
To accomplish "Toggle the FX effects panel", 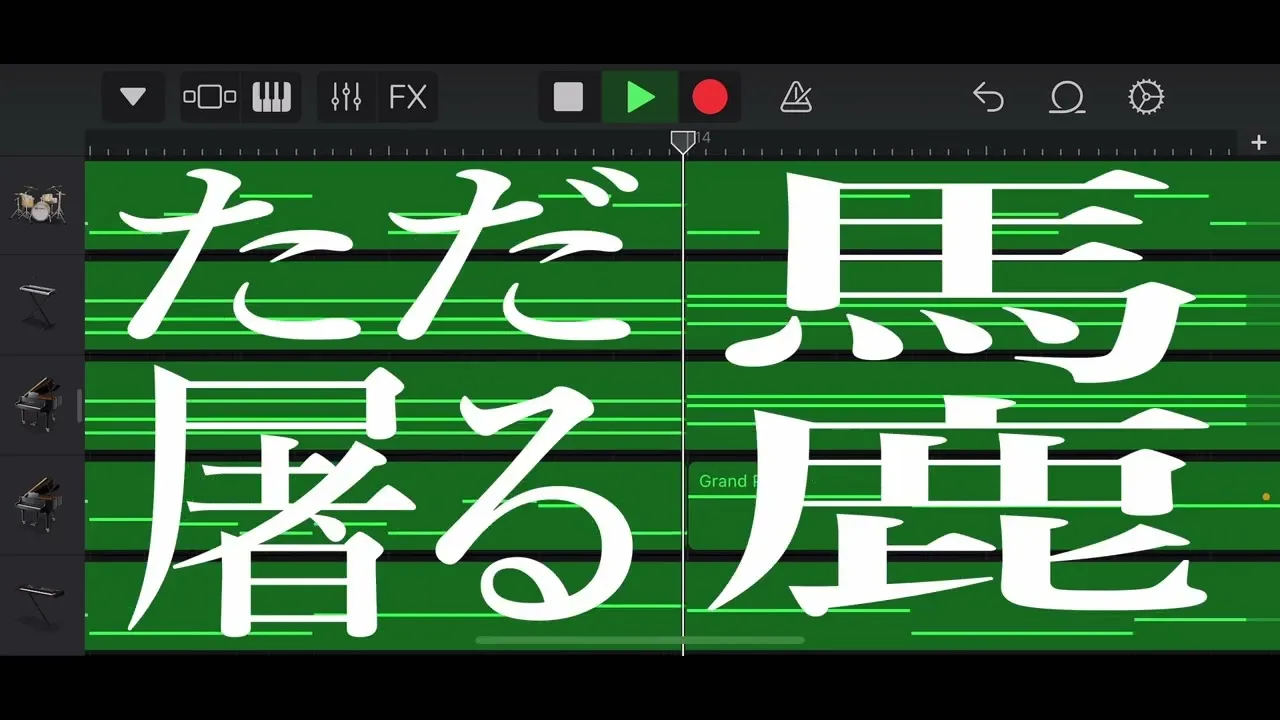I will [x=408, y=97].
